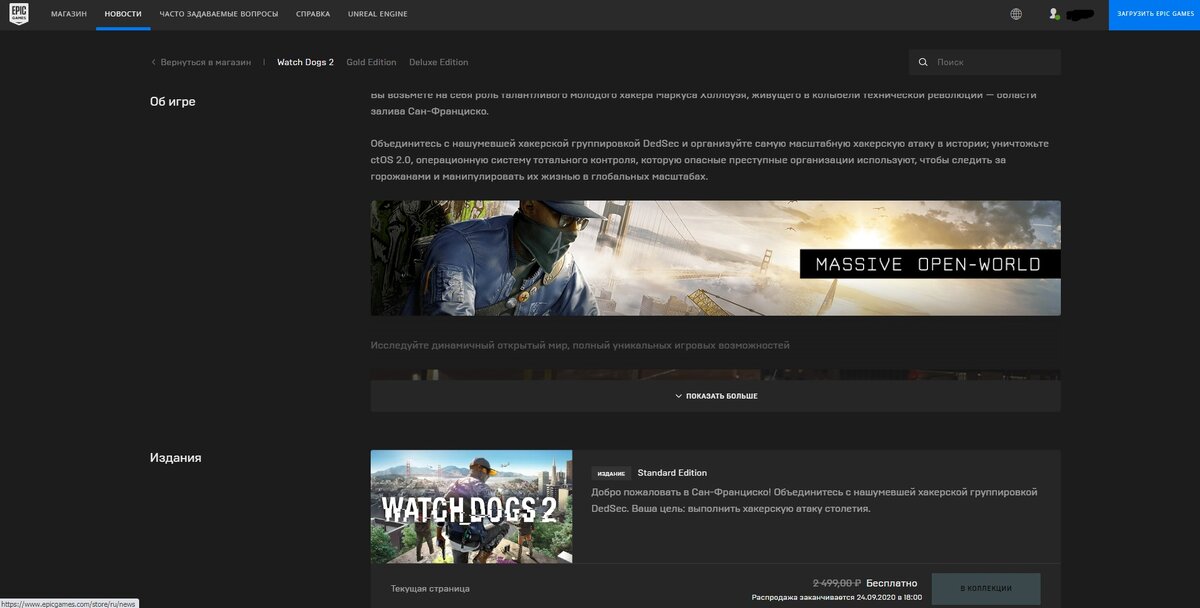
Task: Open the НОВОСТИ menu item
Action: click(x=123, y=14)
